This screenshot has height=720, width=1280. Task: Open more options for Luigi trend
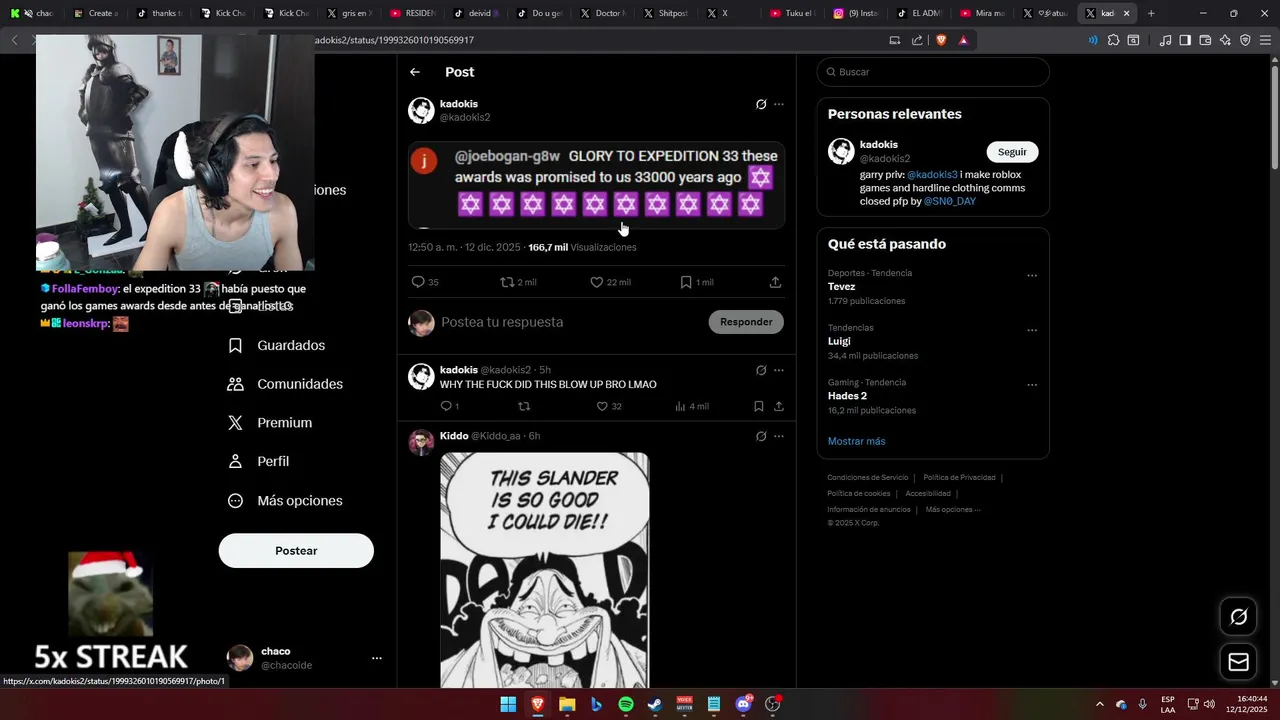pyautogui.click(x=1032, y=330)
